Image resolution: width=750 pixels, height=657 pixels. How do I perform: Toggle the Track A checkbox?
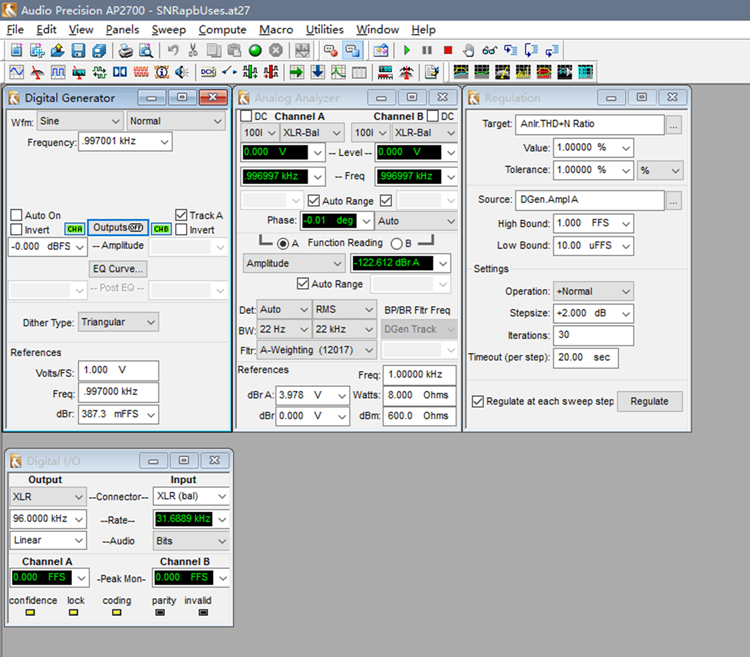point(181,215)
